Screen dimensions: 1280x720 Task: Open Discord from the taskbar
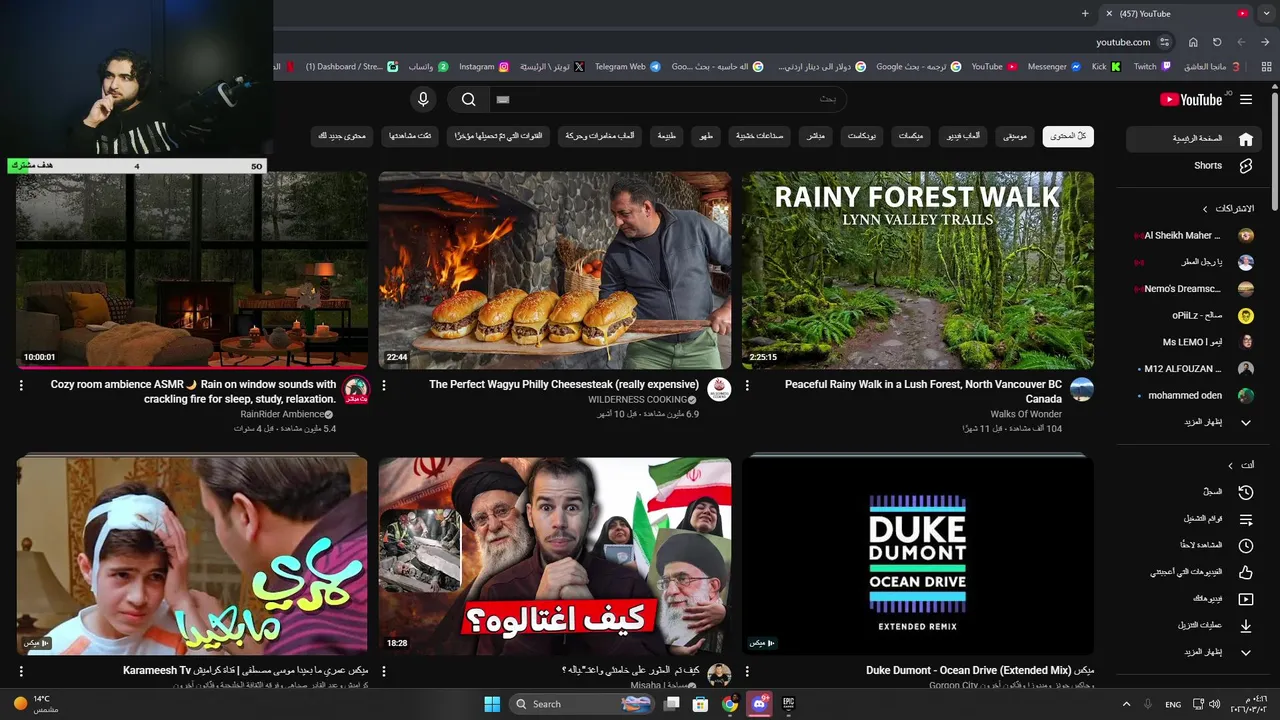759,704
